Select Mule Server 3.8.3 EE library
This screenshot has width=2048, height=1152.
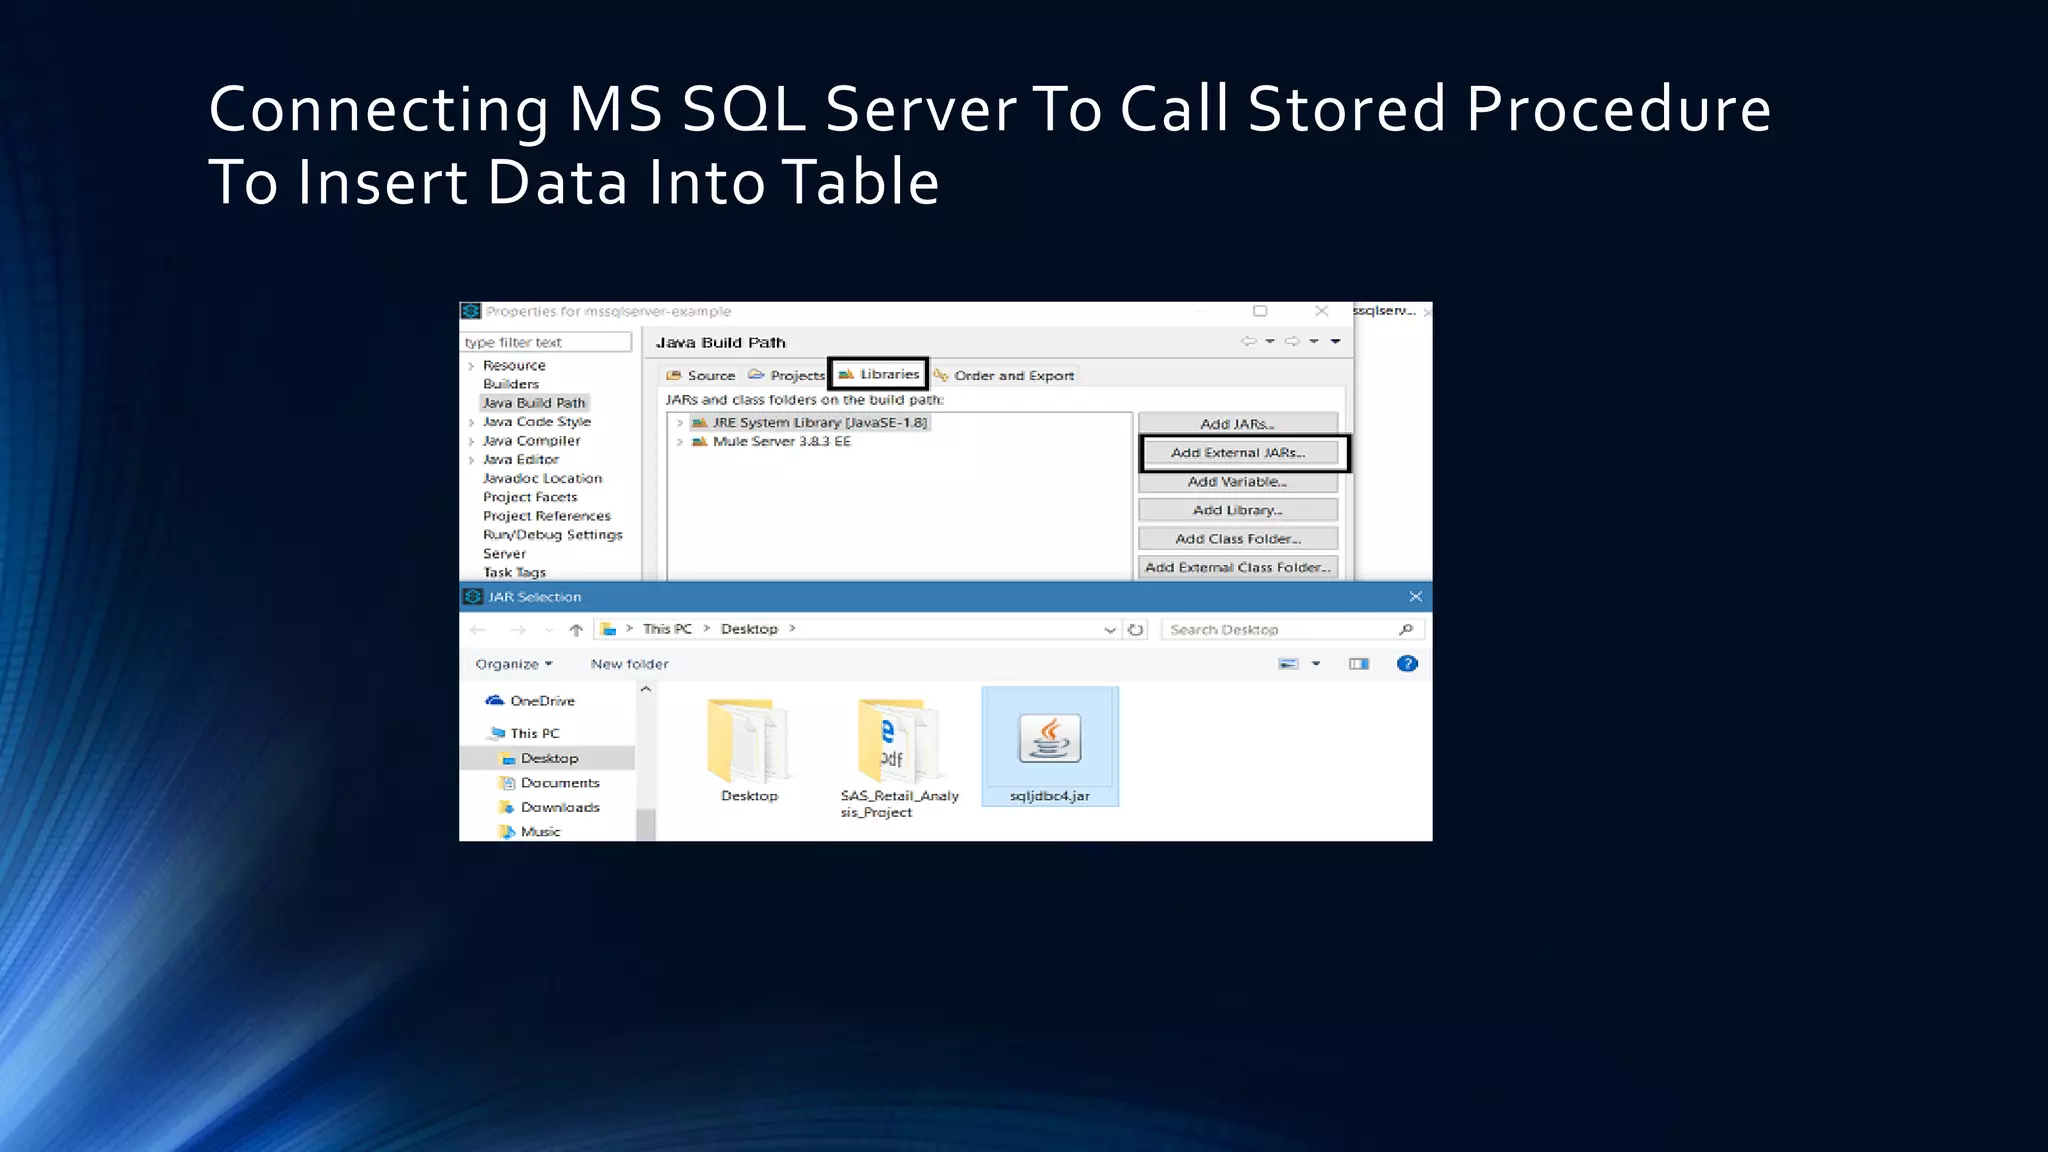[x=771, y=441]
